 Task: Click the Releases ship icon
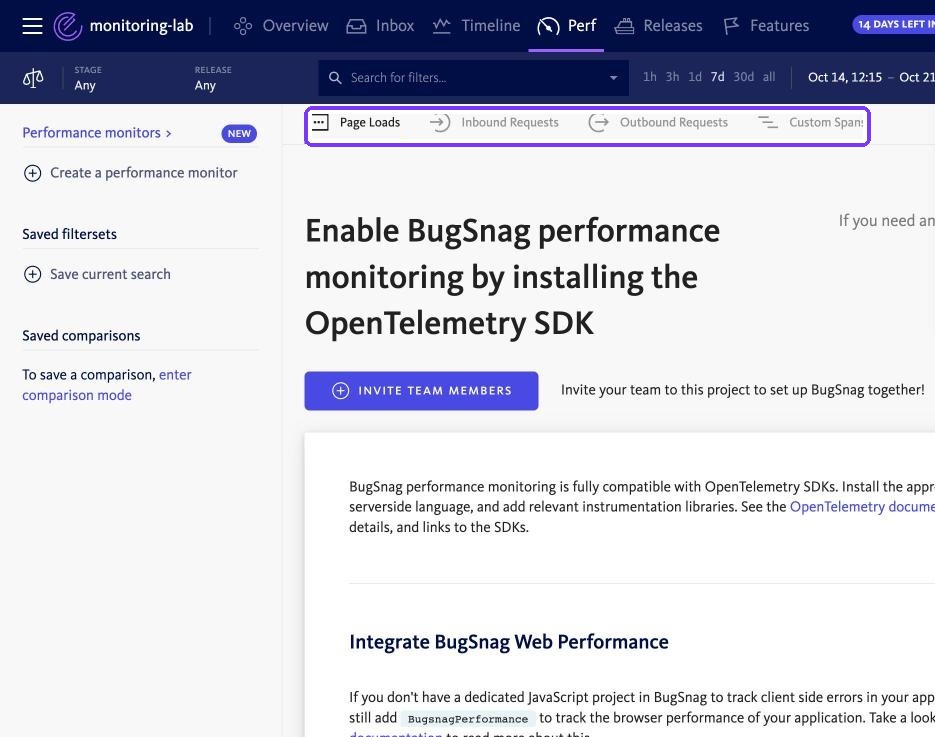(x=624, y=26)
